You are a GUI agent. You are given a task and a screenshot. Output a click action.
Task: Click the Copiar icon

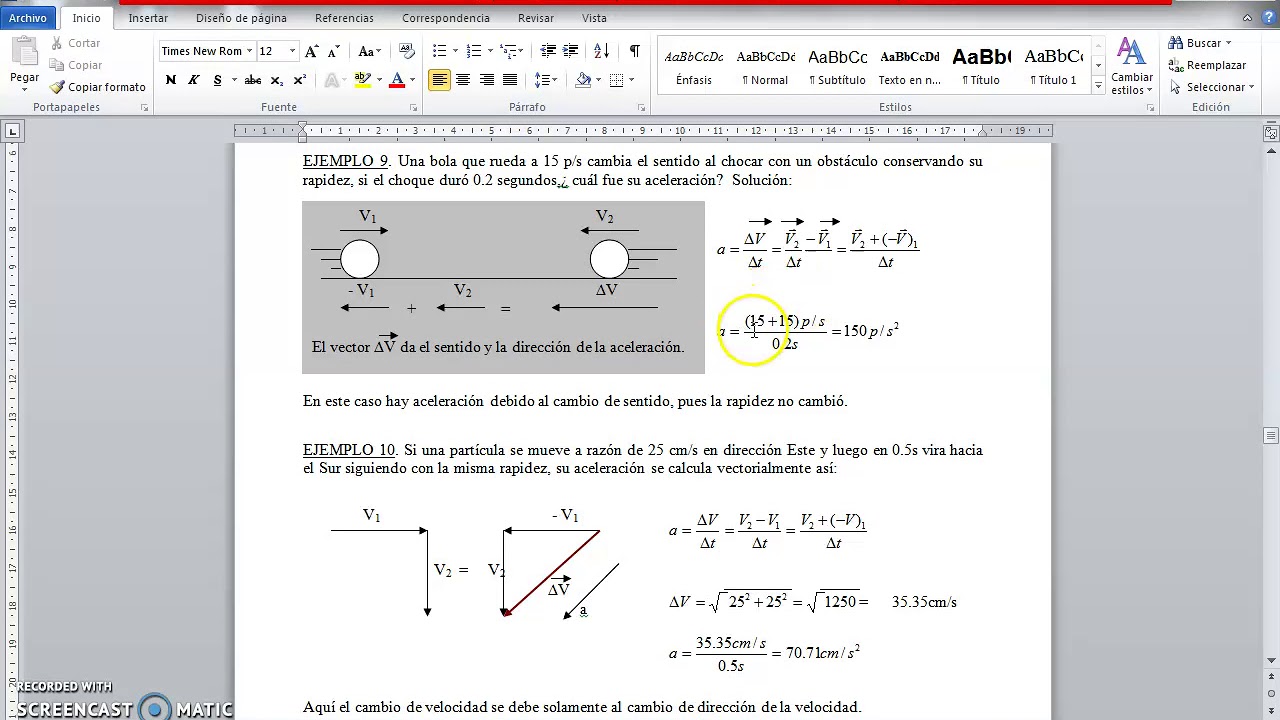(x=58, y=65)
